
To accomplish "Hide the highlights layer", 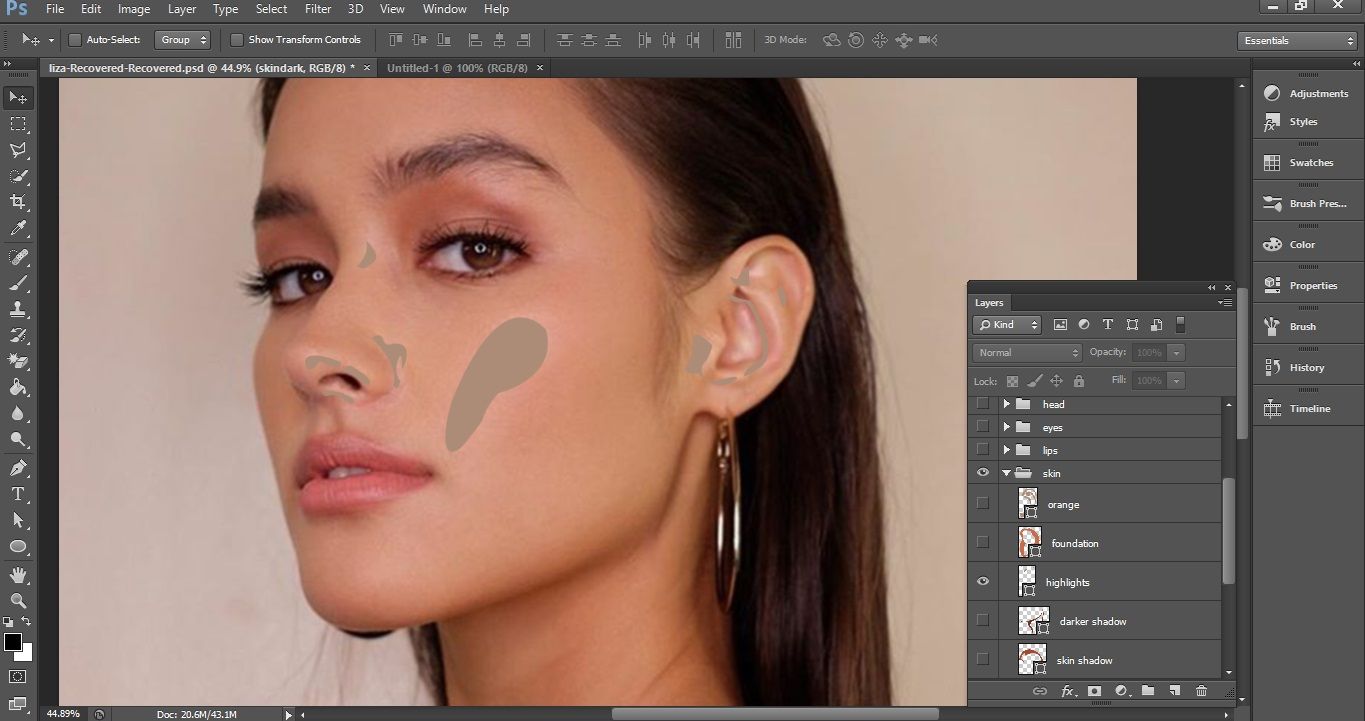I will 983,582.
